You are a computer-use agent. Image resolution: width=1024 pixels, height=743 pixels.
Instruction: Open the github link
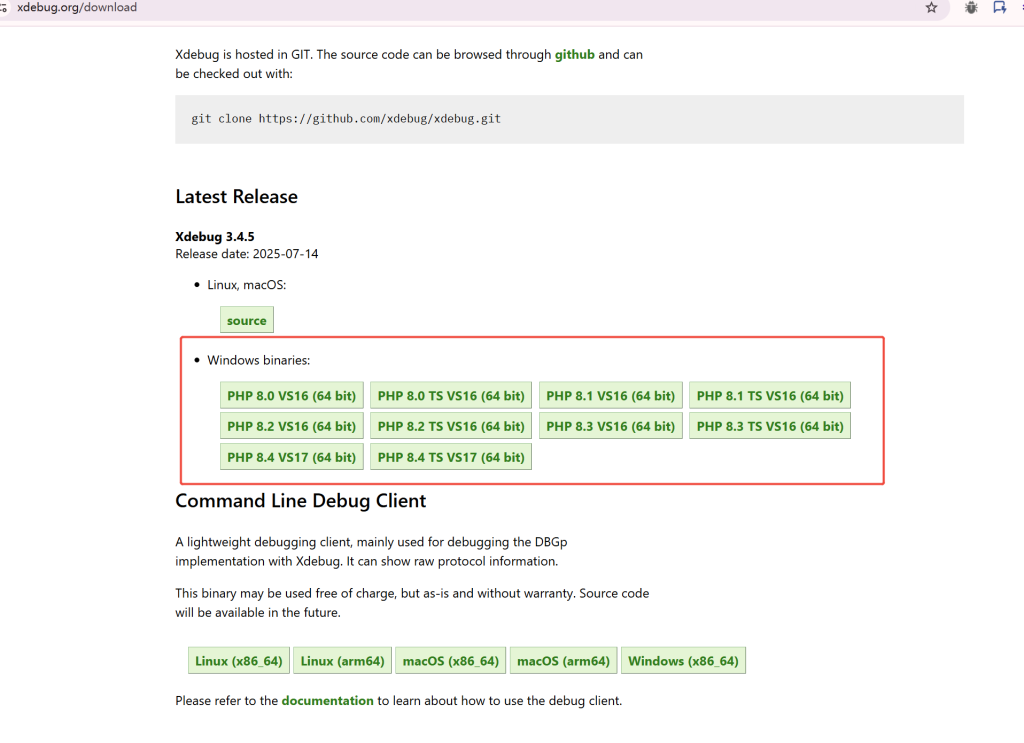[575, 54]
